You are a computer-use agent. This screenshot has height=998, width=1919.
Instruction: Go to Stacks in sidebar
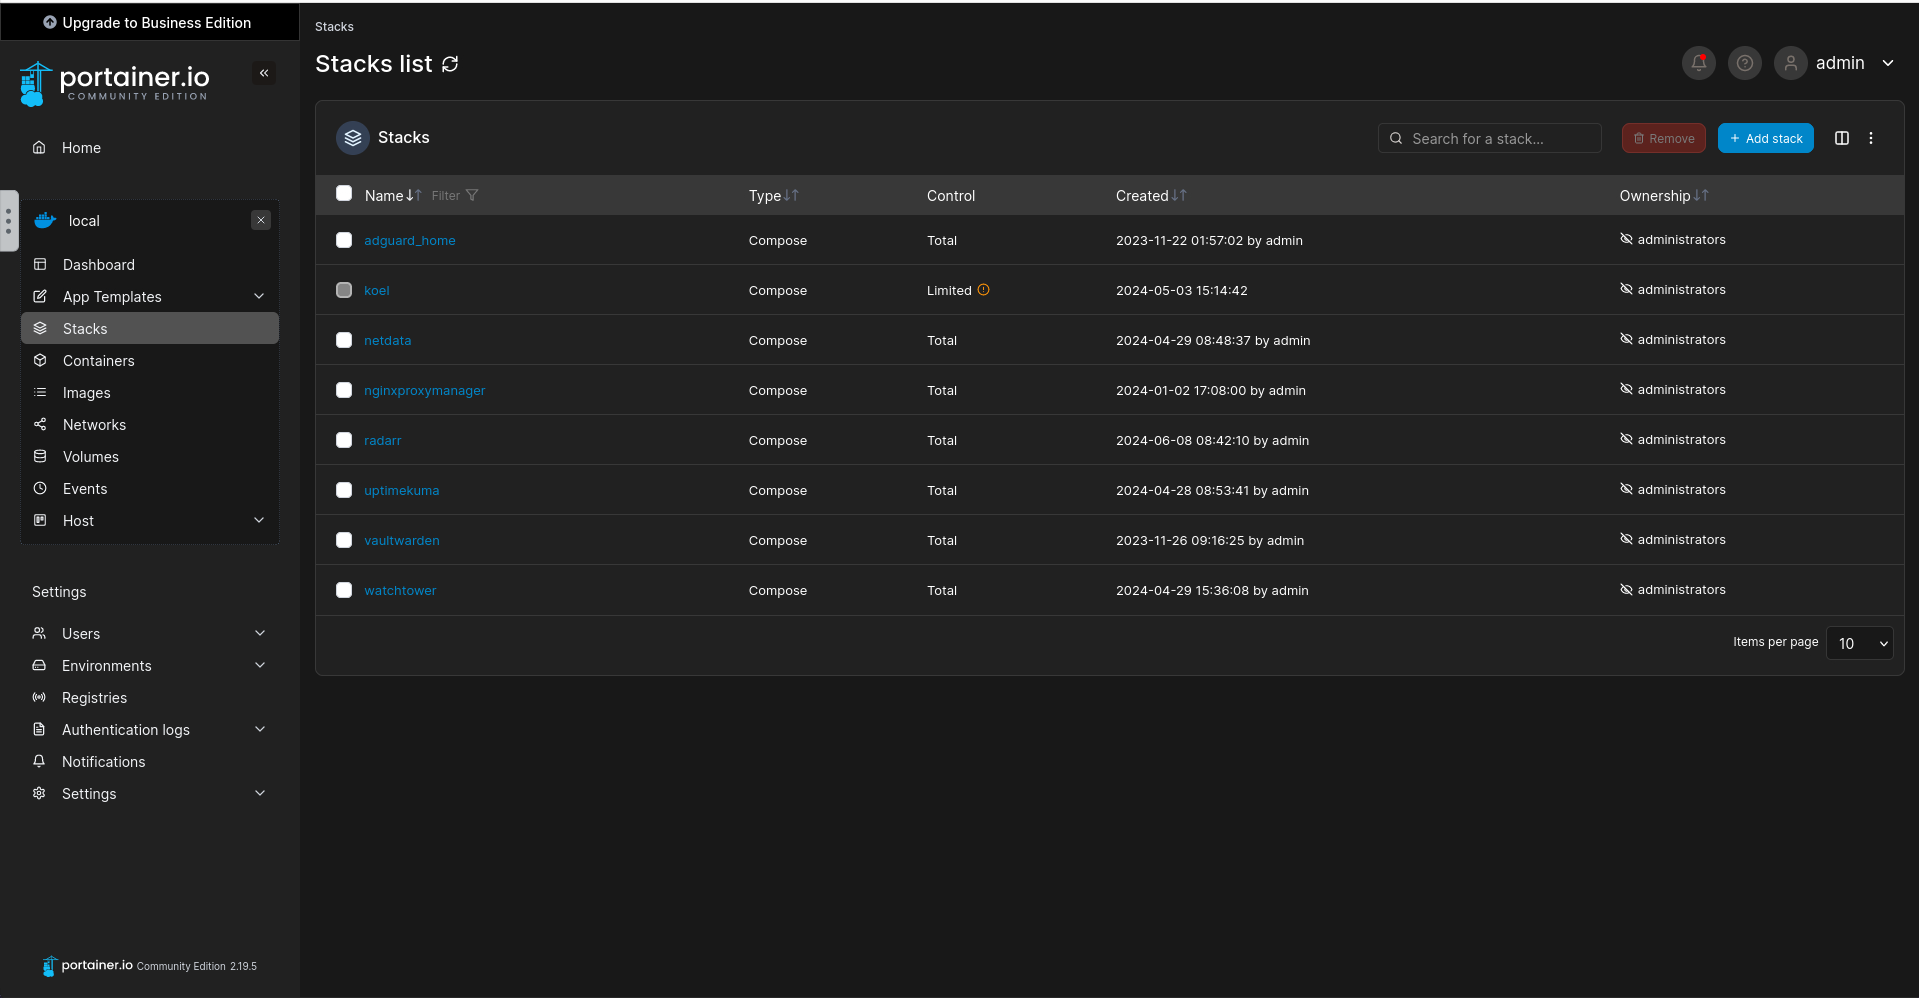tap(150, 328)
